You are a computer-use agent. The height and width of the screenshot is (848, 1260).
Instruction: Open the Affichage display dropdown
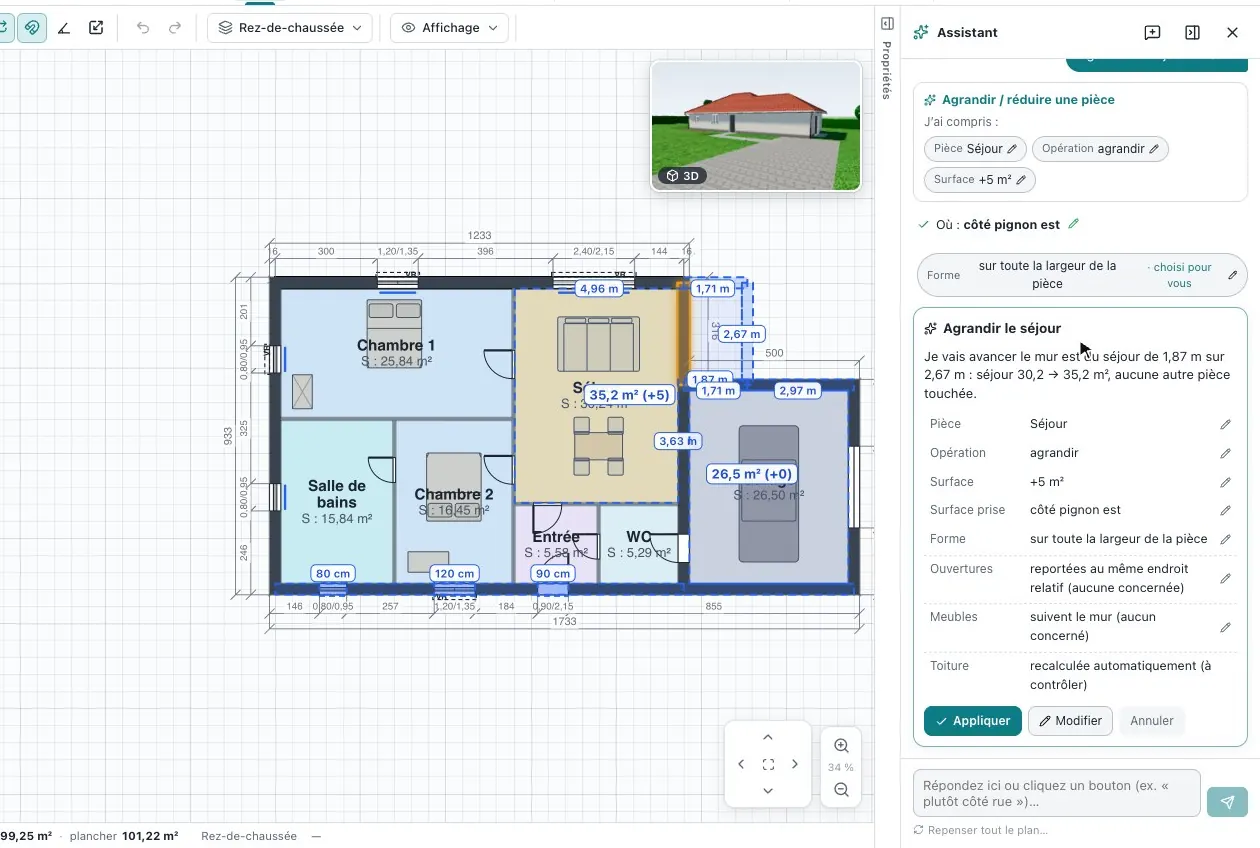point(449,28)
